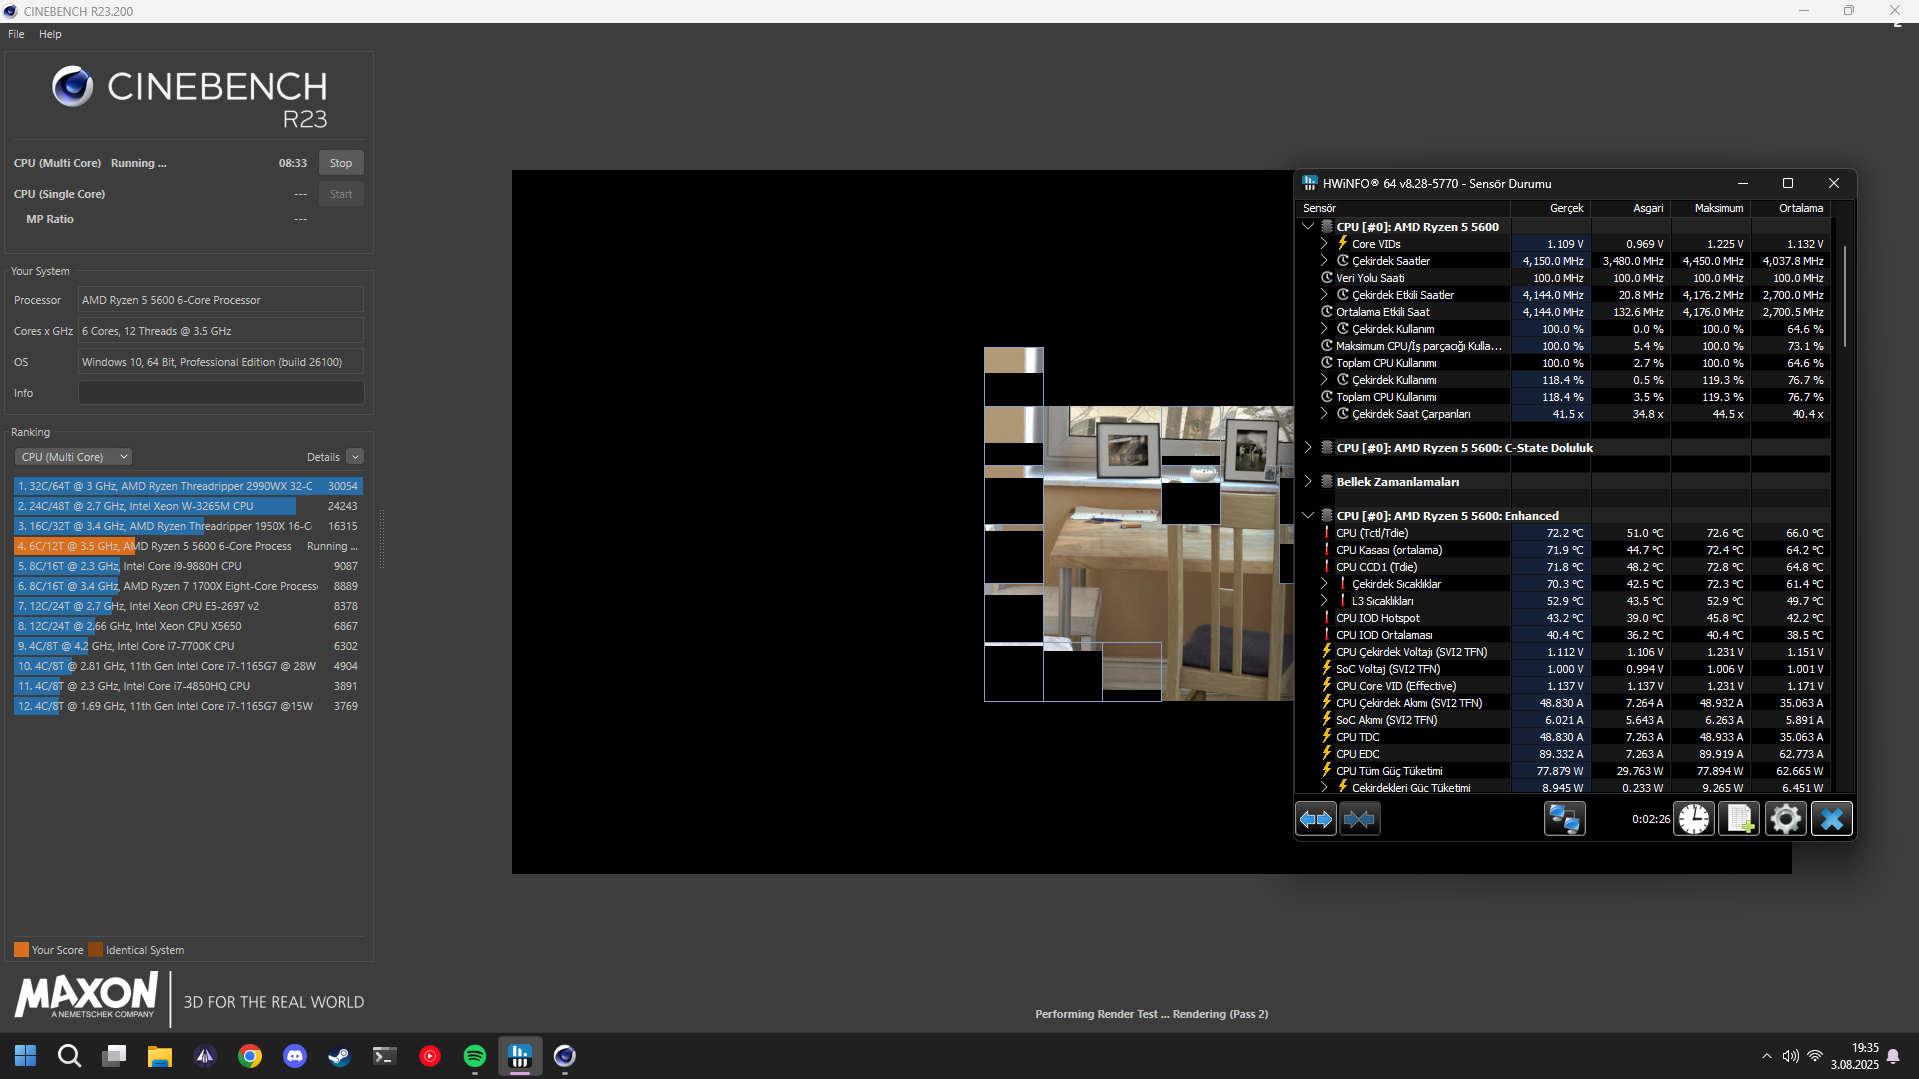Click the Ortalama column header
1919x1079 pixels.
click(x=1791, y=208)
